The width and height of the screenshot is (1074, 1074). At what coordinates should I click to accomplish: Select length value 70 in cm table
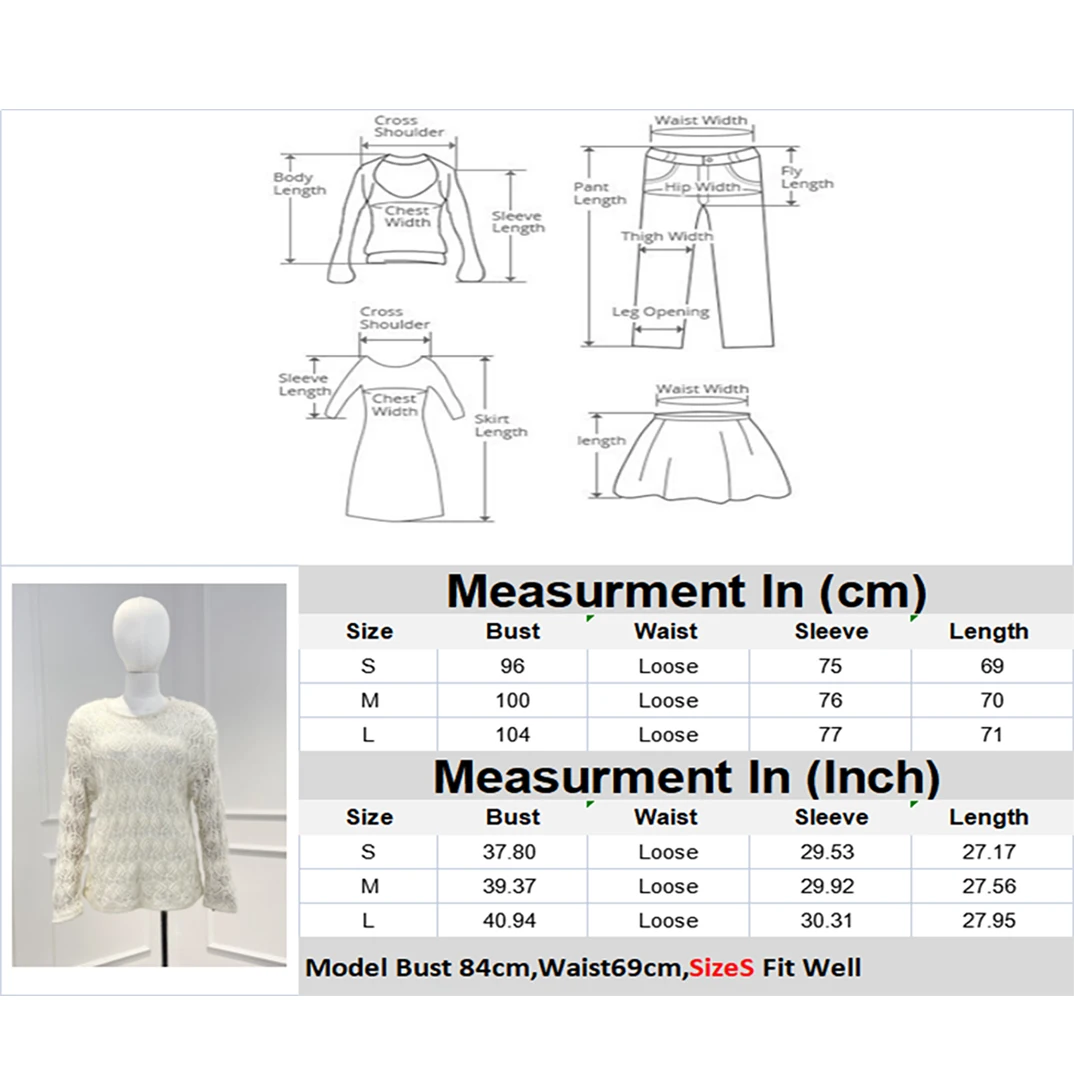[x=992, y=700]
